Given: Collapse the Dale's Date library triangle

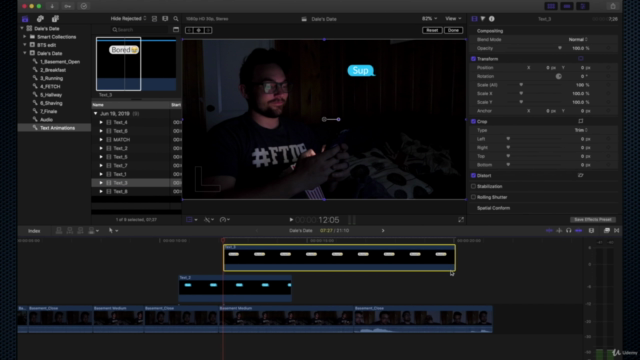Looking at the screenshot, I should tap(22, 29).
